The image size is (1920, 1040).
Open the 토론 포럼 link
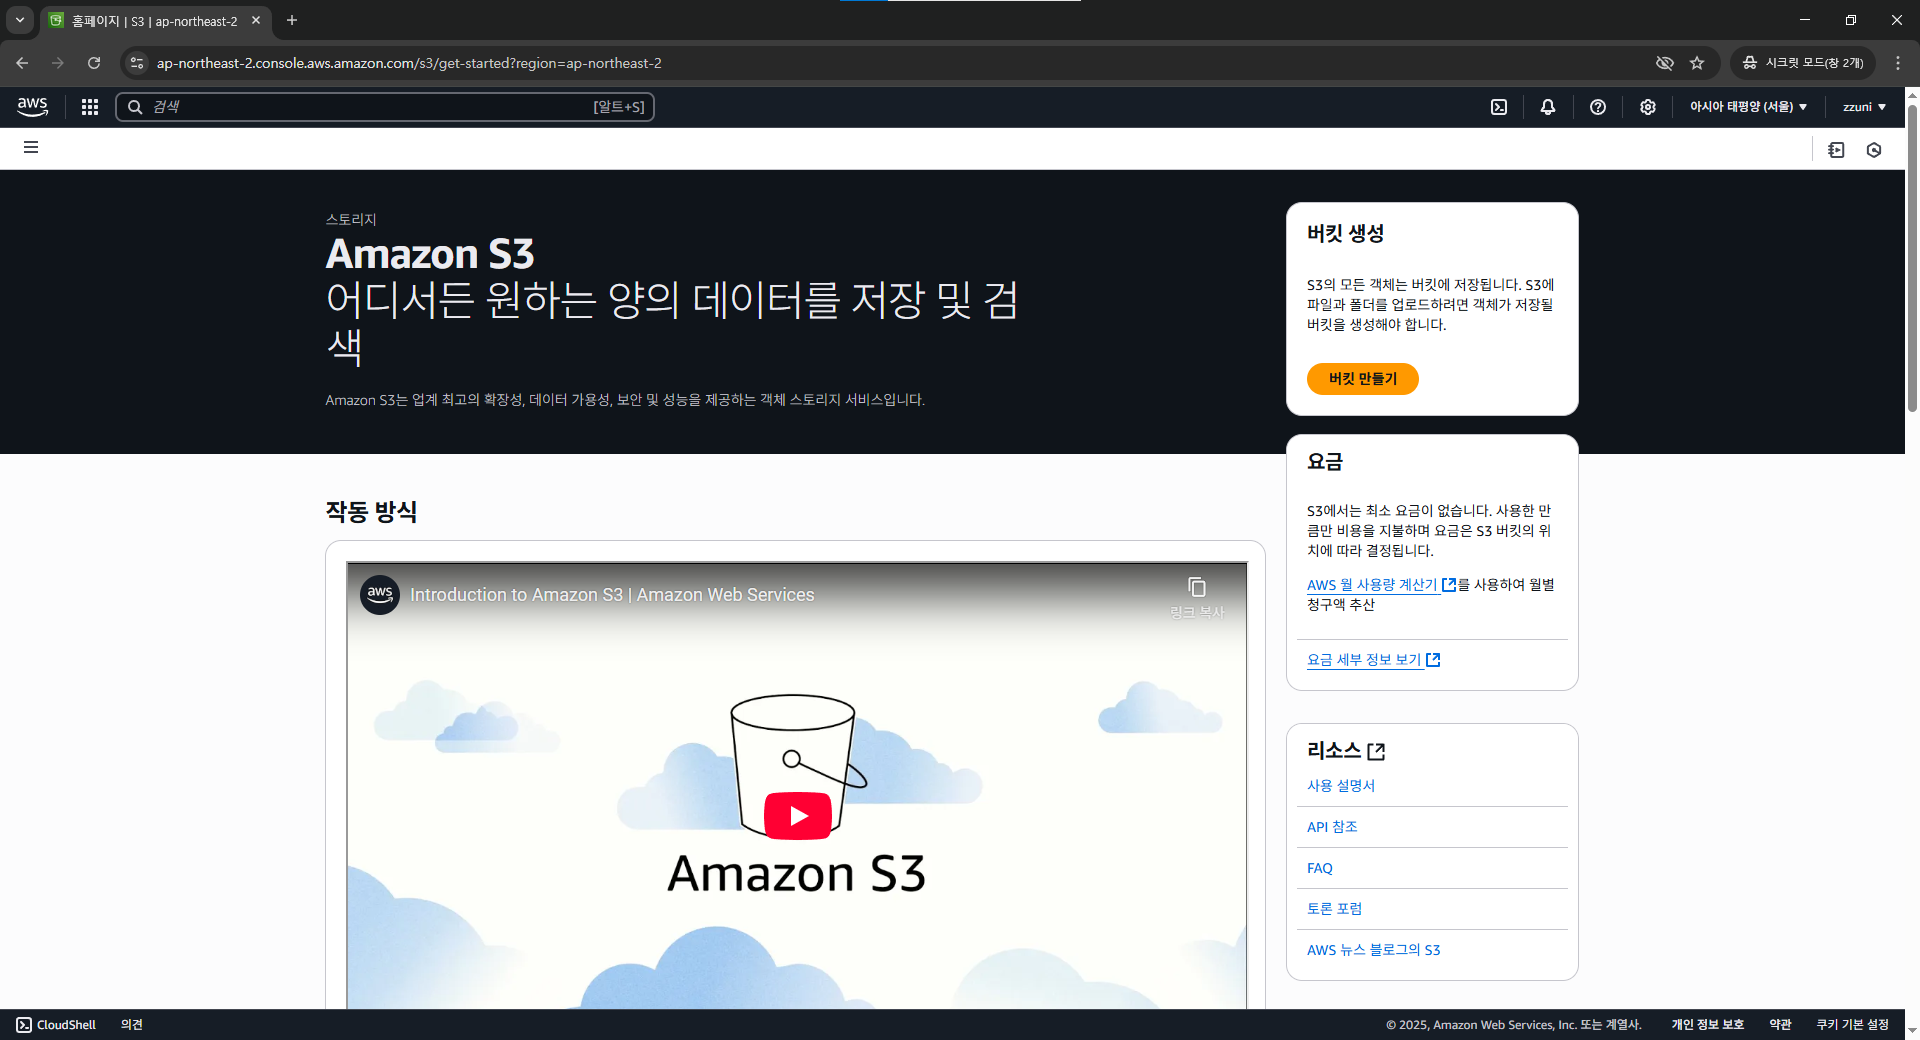(1334, 909)
